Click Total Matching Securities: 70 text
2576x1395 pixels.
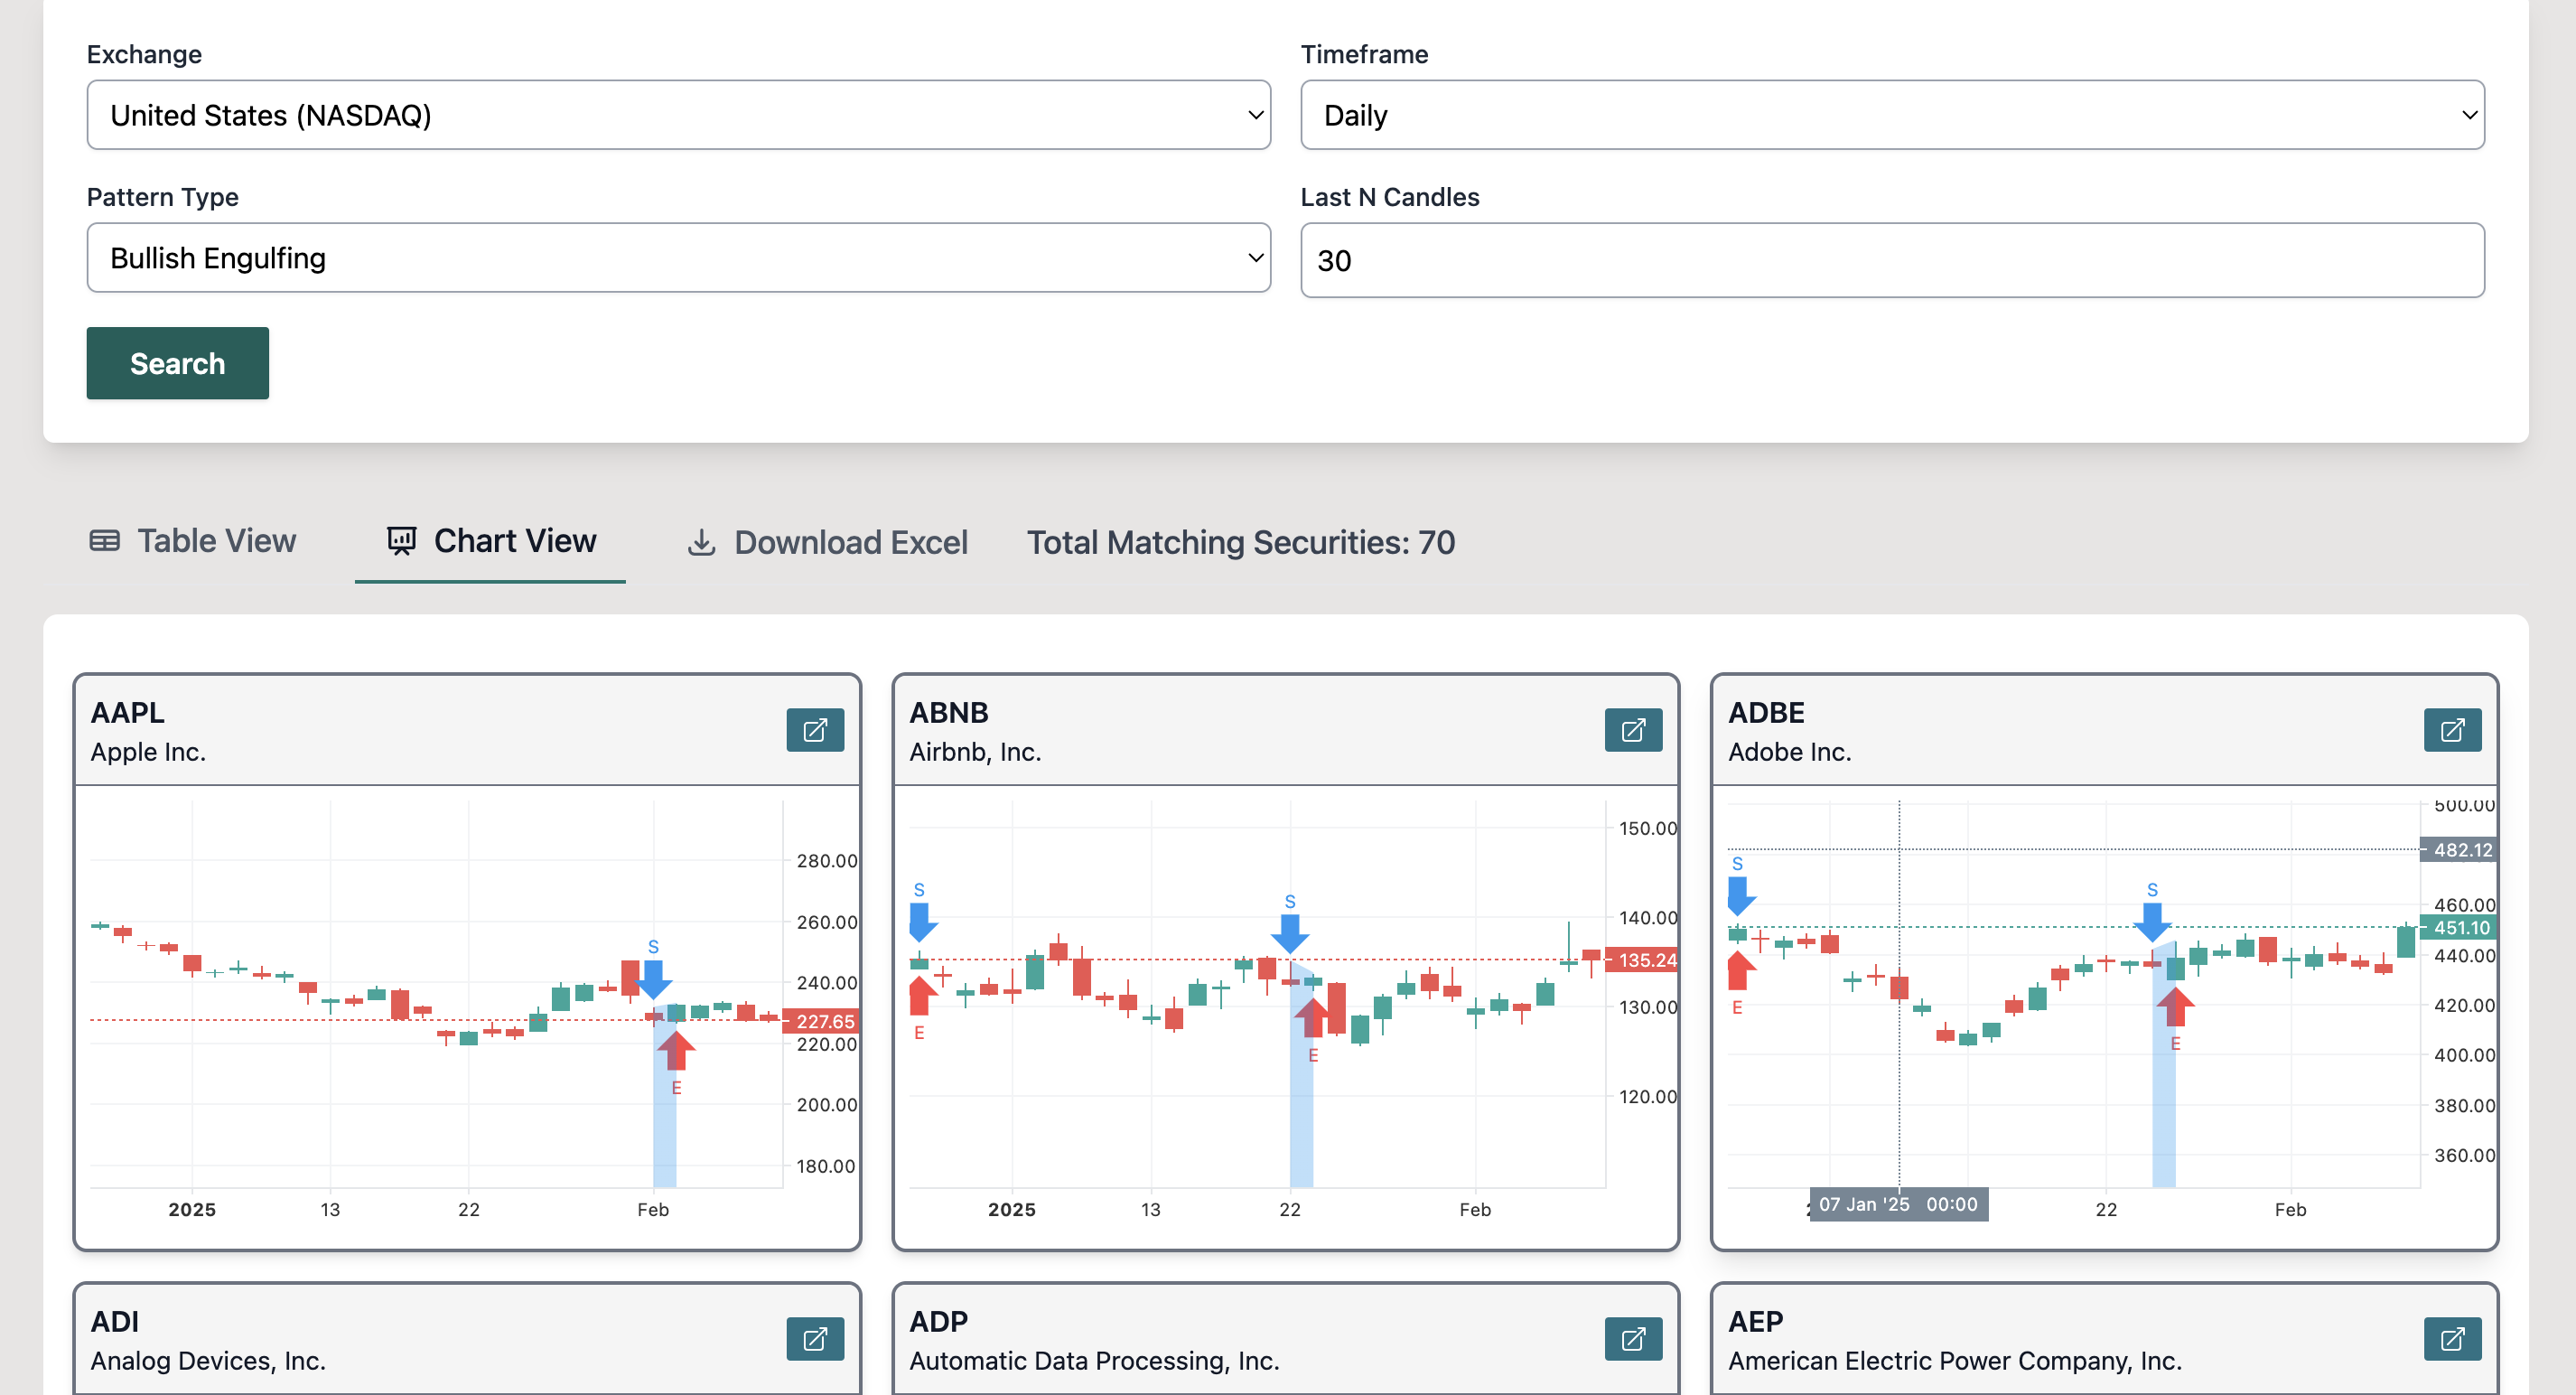pos(1240,543)
